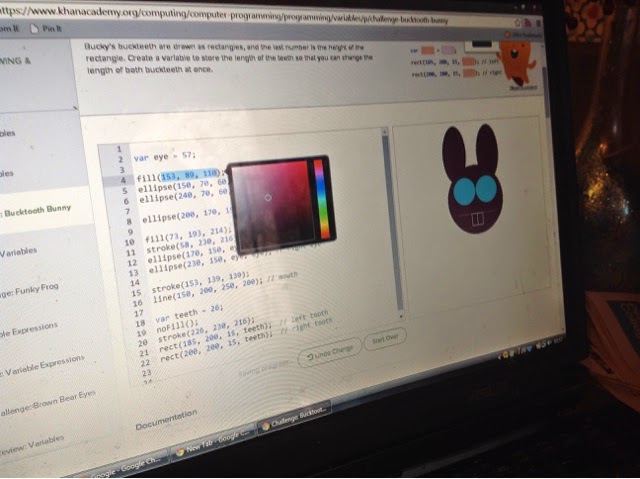The height and width of the screenshot is (479, 640).
Task: Click the 'line(150, 200, 250, 200);' line
Action: [206, 291]
